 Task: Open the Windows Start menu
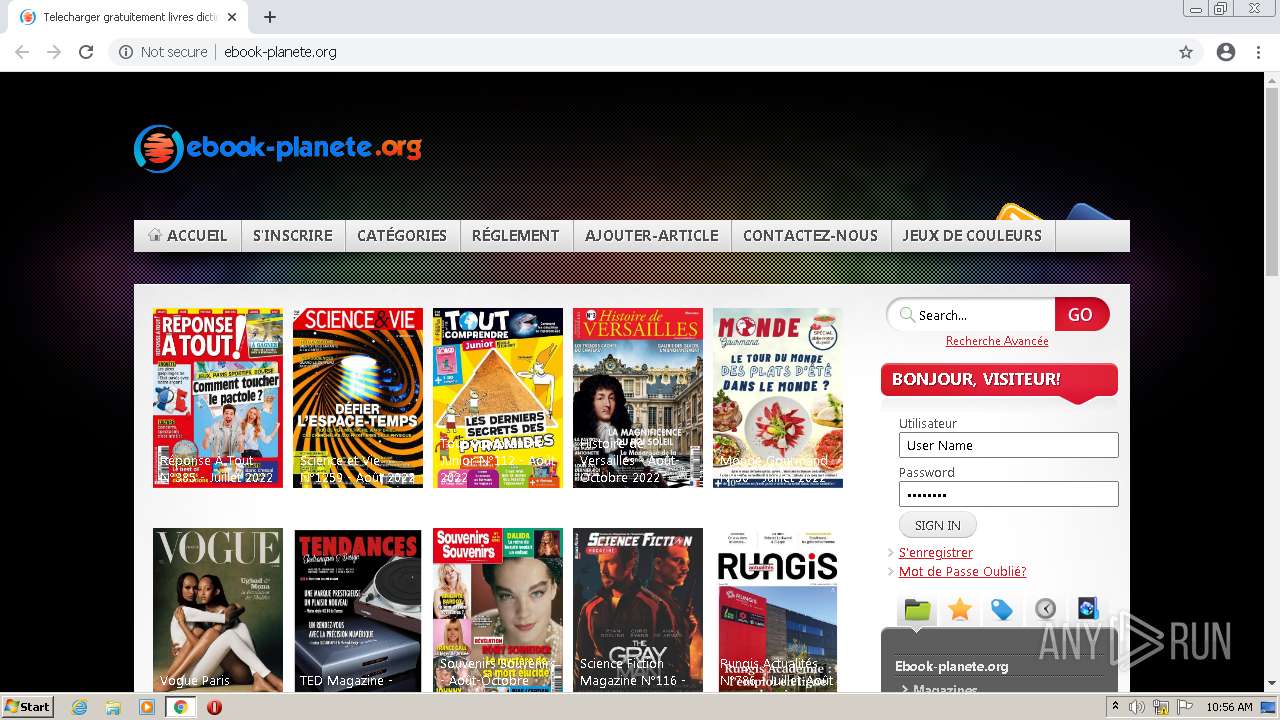[x=27, y=707]
